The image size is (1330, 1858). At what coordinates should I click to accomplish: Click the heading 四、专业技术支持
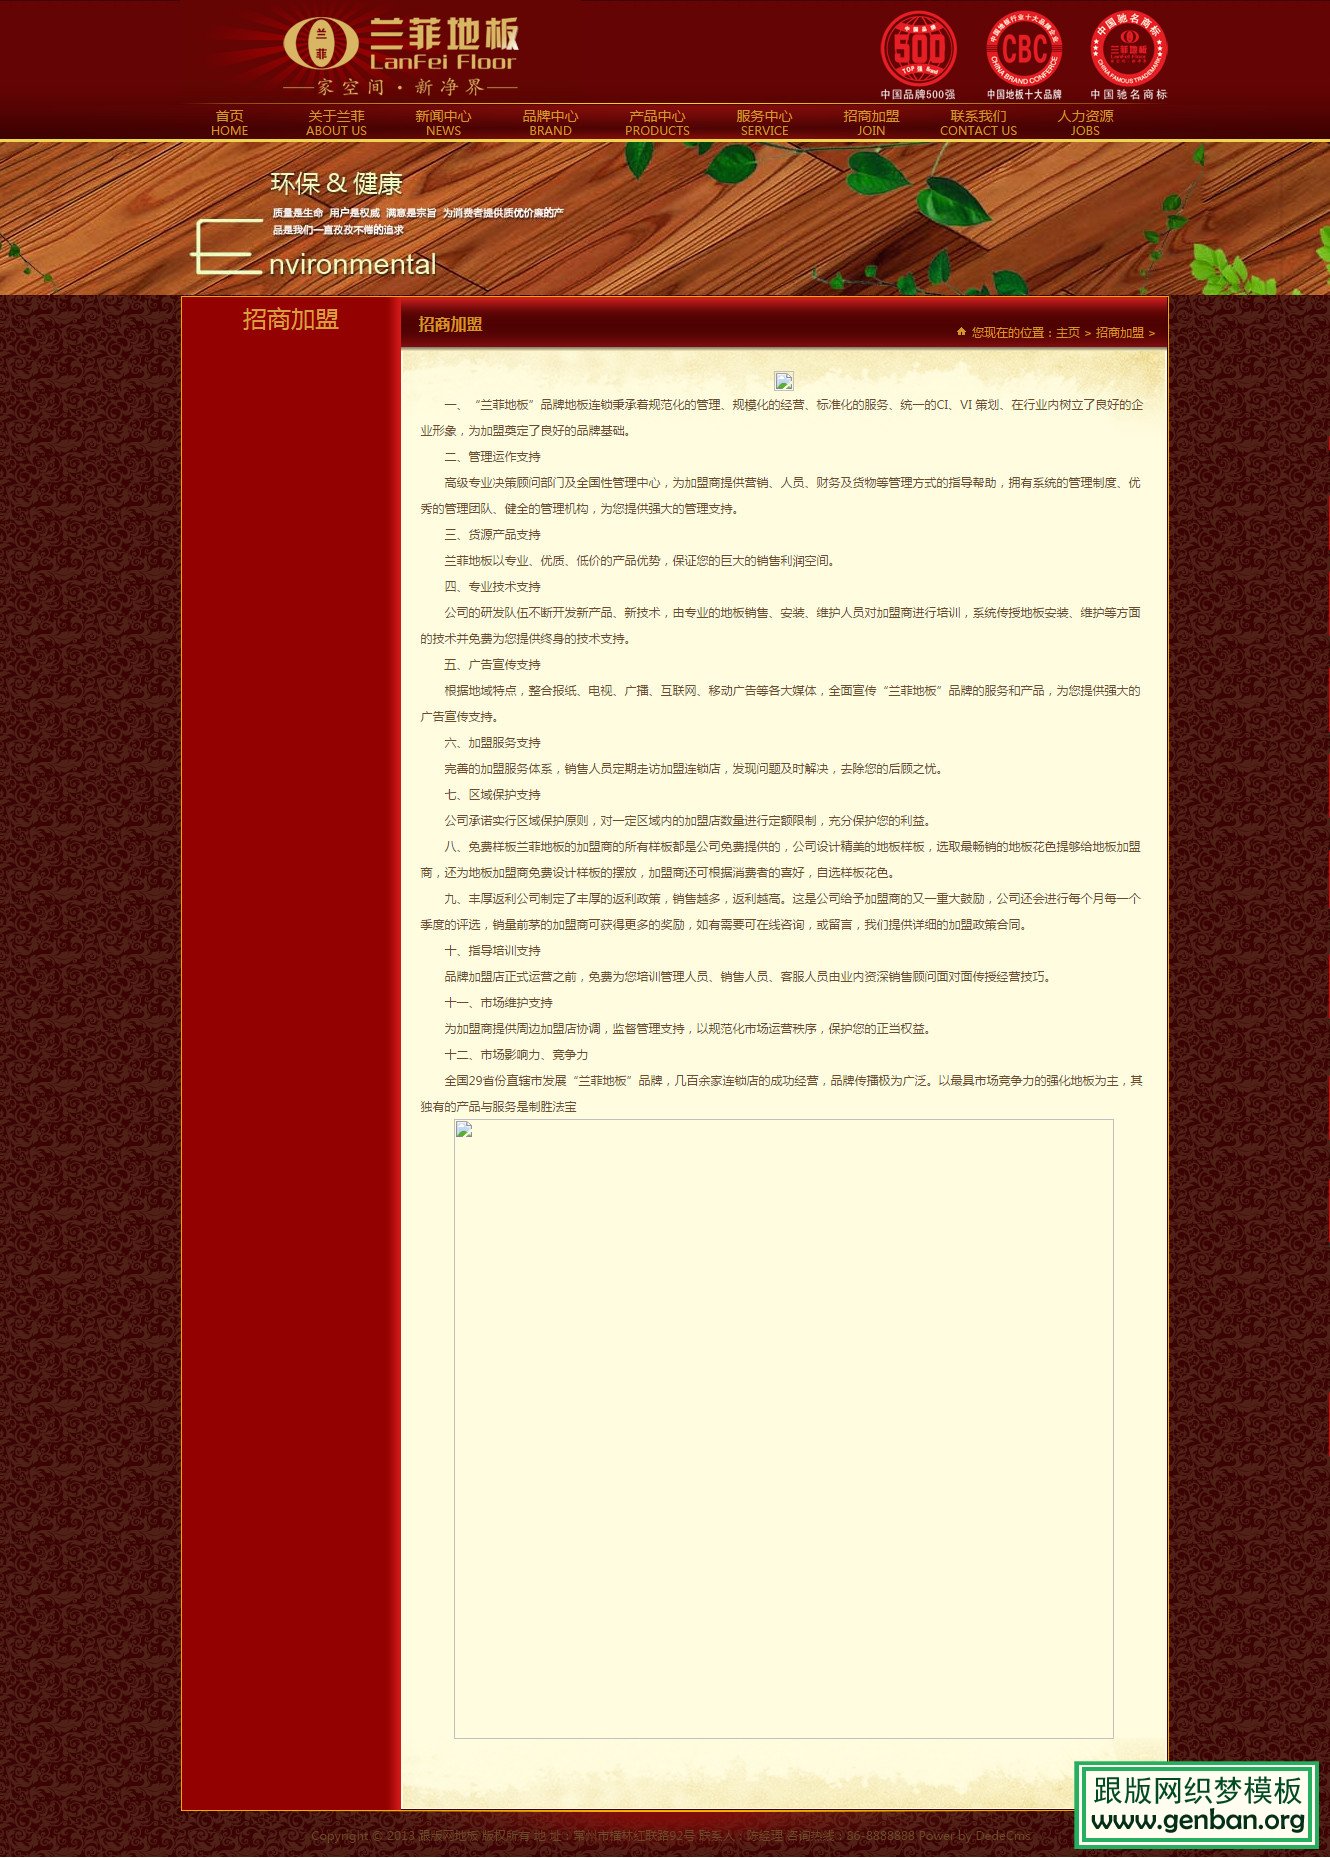(493, 587)
